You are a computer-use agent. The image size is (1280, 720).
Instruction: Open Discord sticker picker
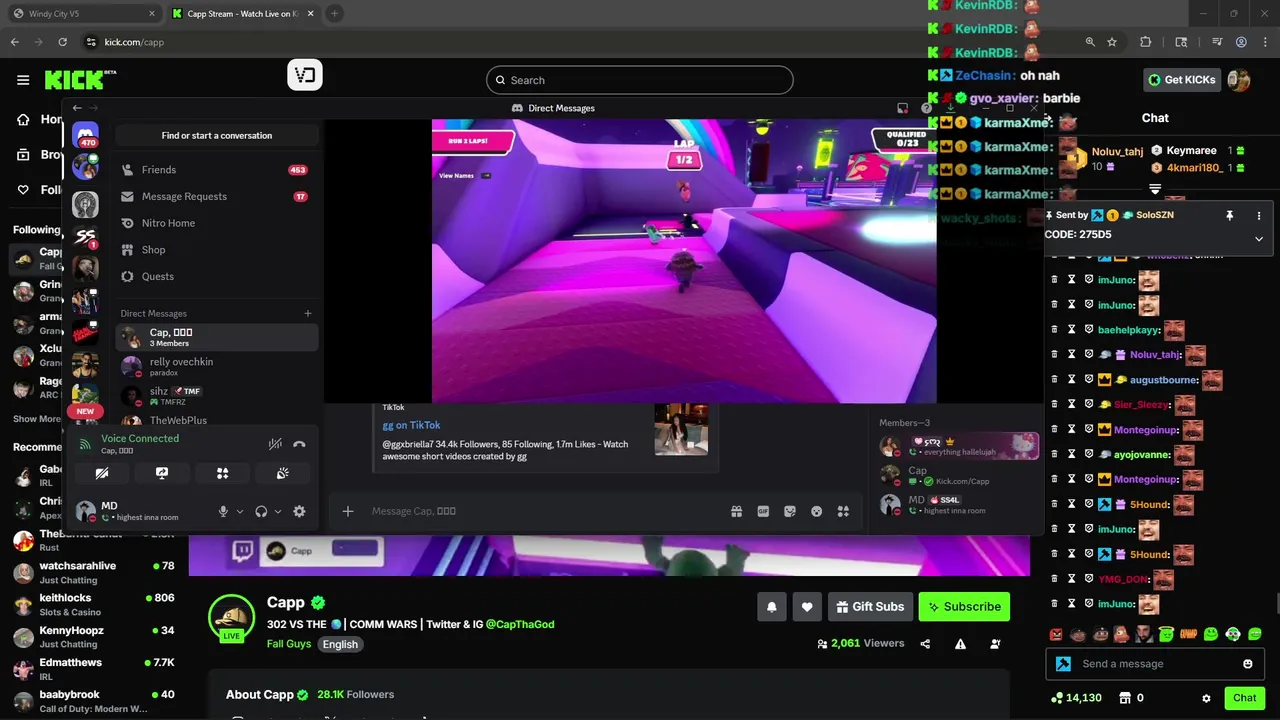pyautogui.click(x=790, y=511)
